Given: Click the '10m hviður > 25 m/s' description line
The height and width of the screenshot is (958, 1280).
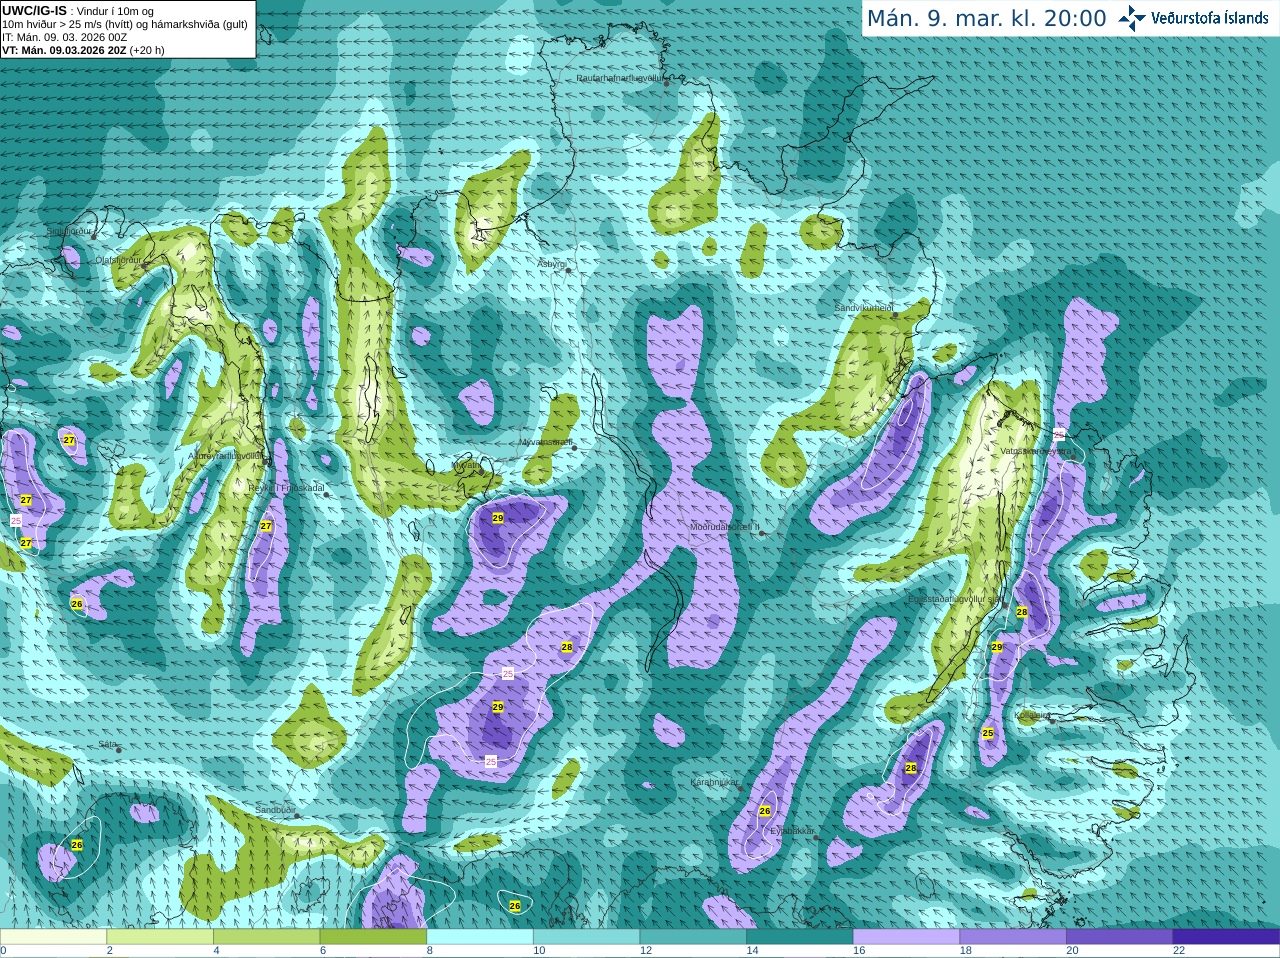Looking at the screenshot, I should click(125, 24).
